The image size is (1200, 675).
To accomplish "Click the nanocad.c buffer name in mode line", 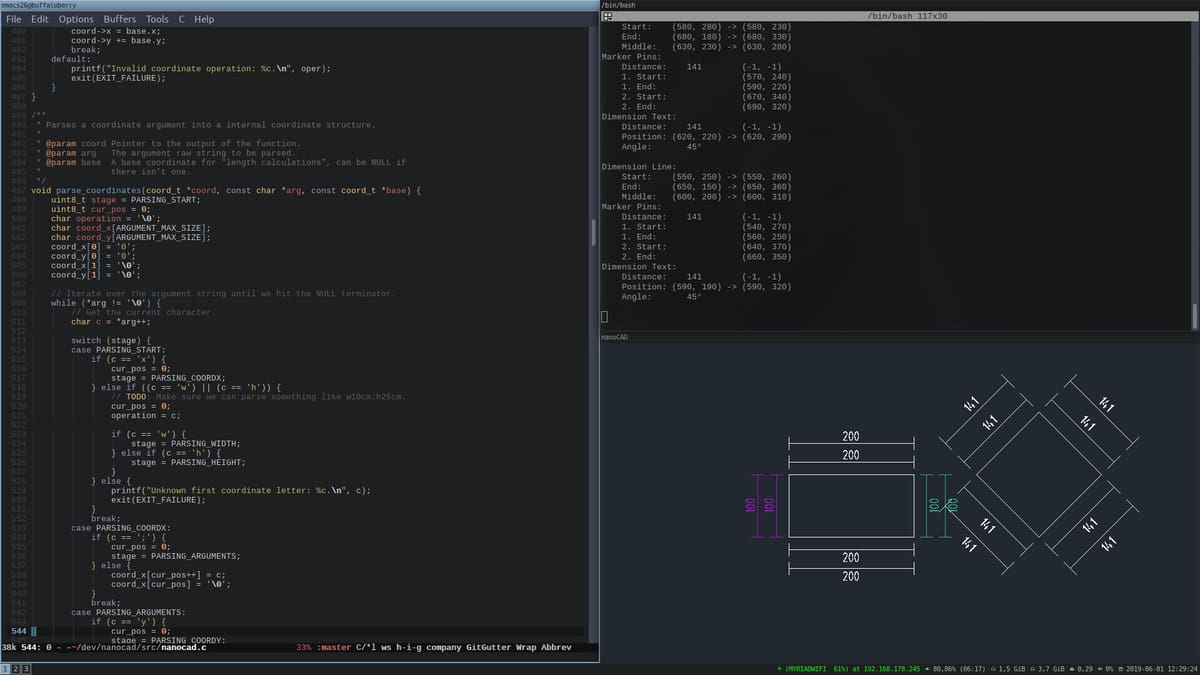I will click(184, 647).
